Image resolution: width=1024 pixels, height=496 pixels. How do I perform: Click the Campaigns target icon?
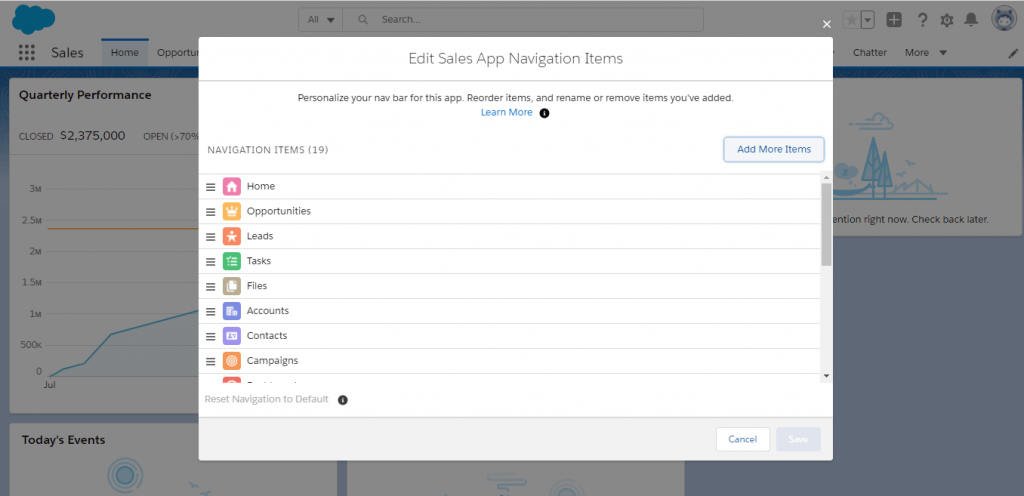click(x=232, y=361)
